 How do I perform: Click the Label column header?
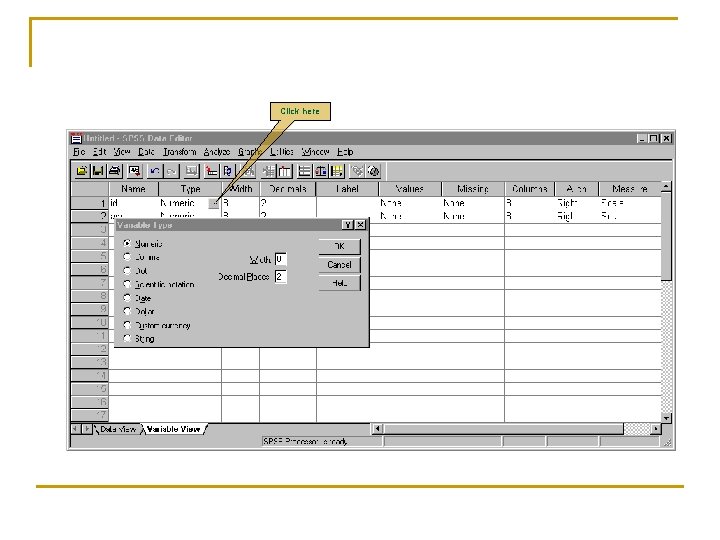coord(347,189)
